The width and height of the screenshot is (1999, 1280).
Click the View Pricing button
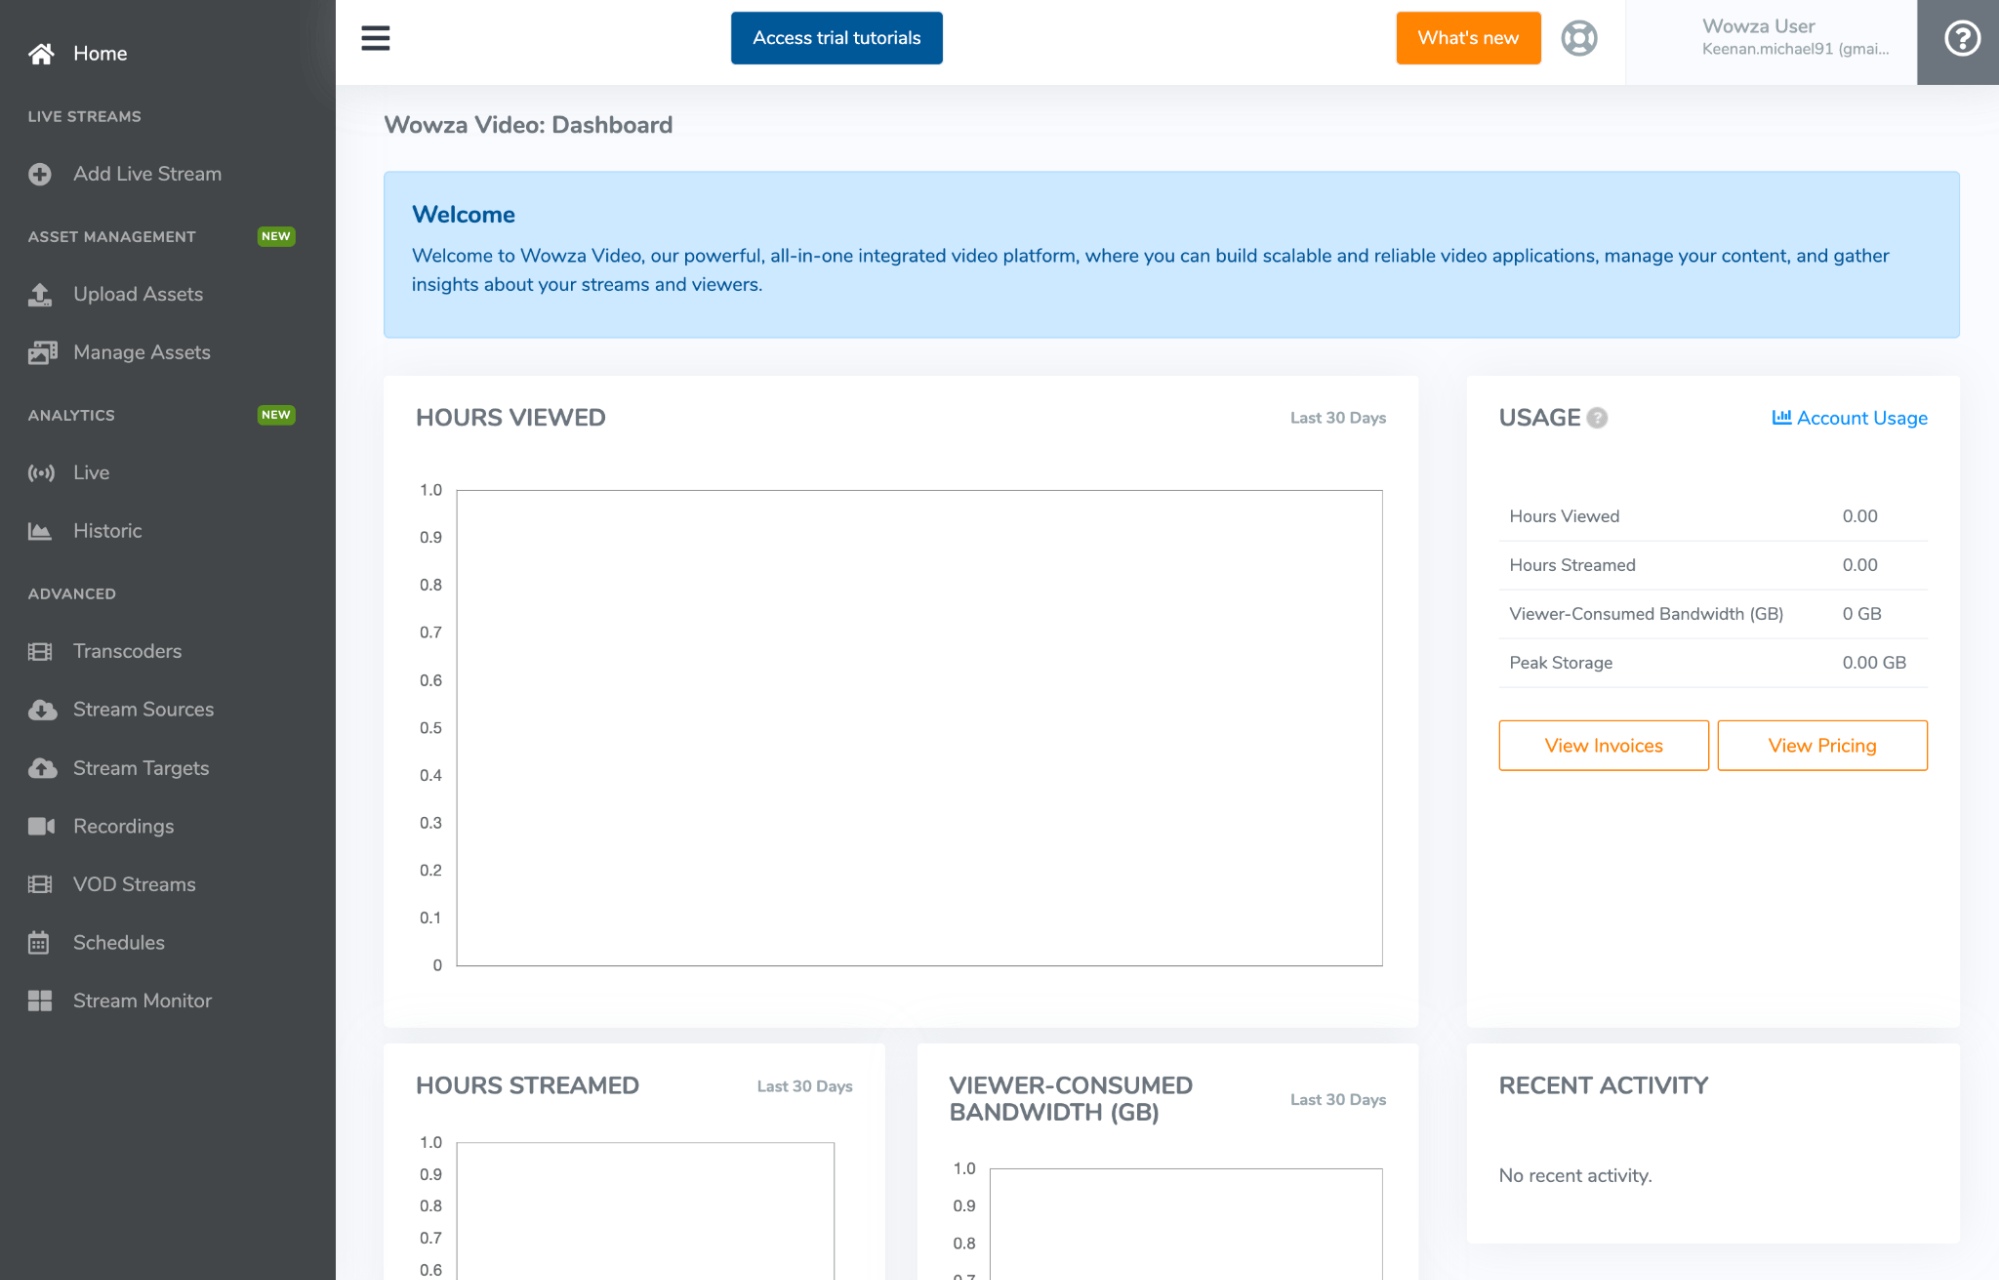[1821, 746]
